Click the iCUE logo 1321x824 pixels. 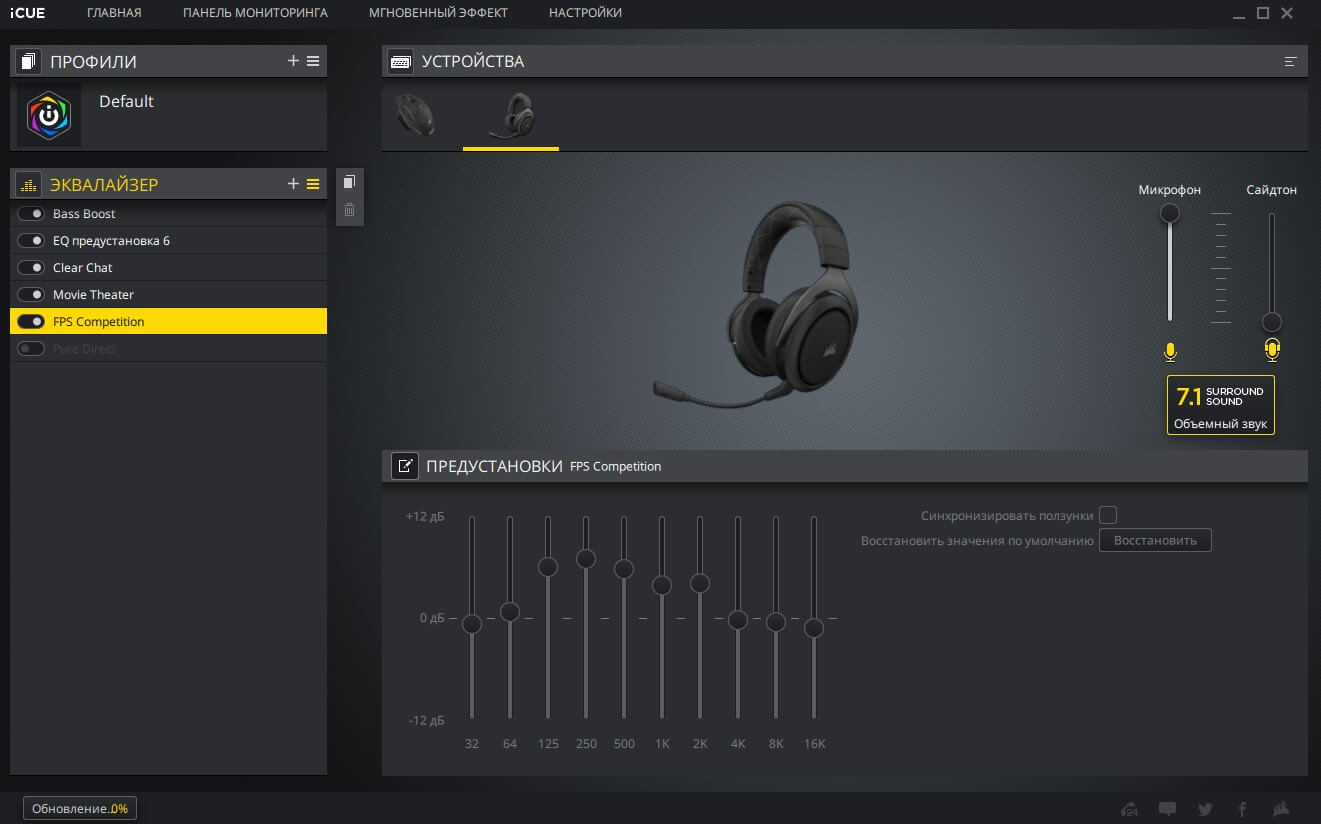point(27,13)
